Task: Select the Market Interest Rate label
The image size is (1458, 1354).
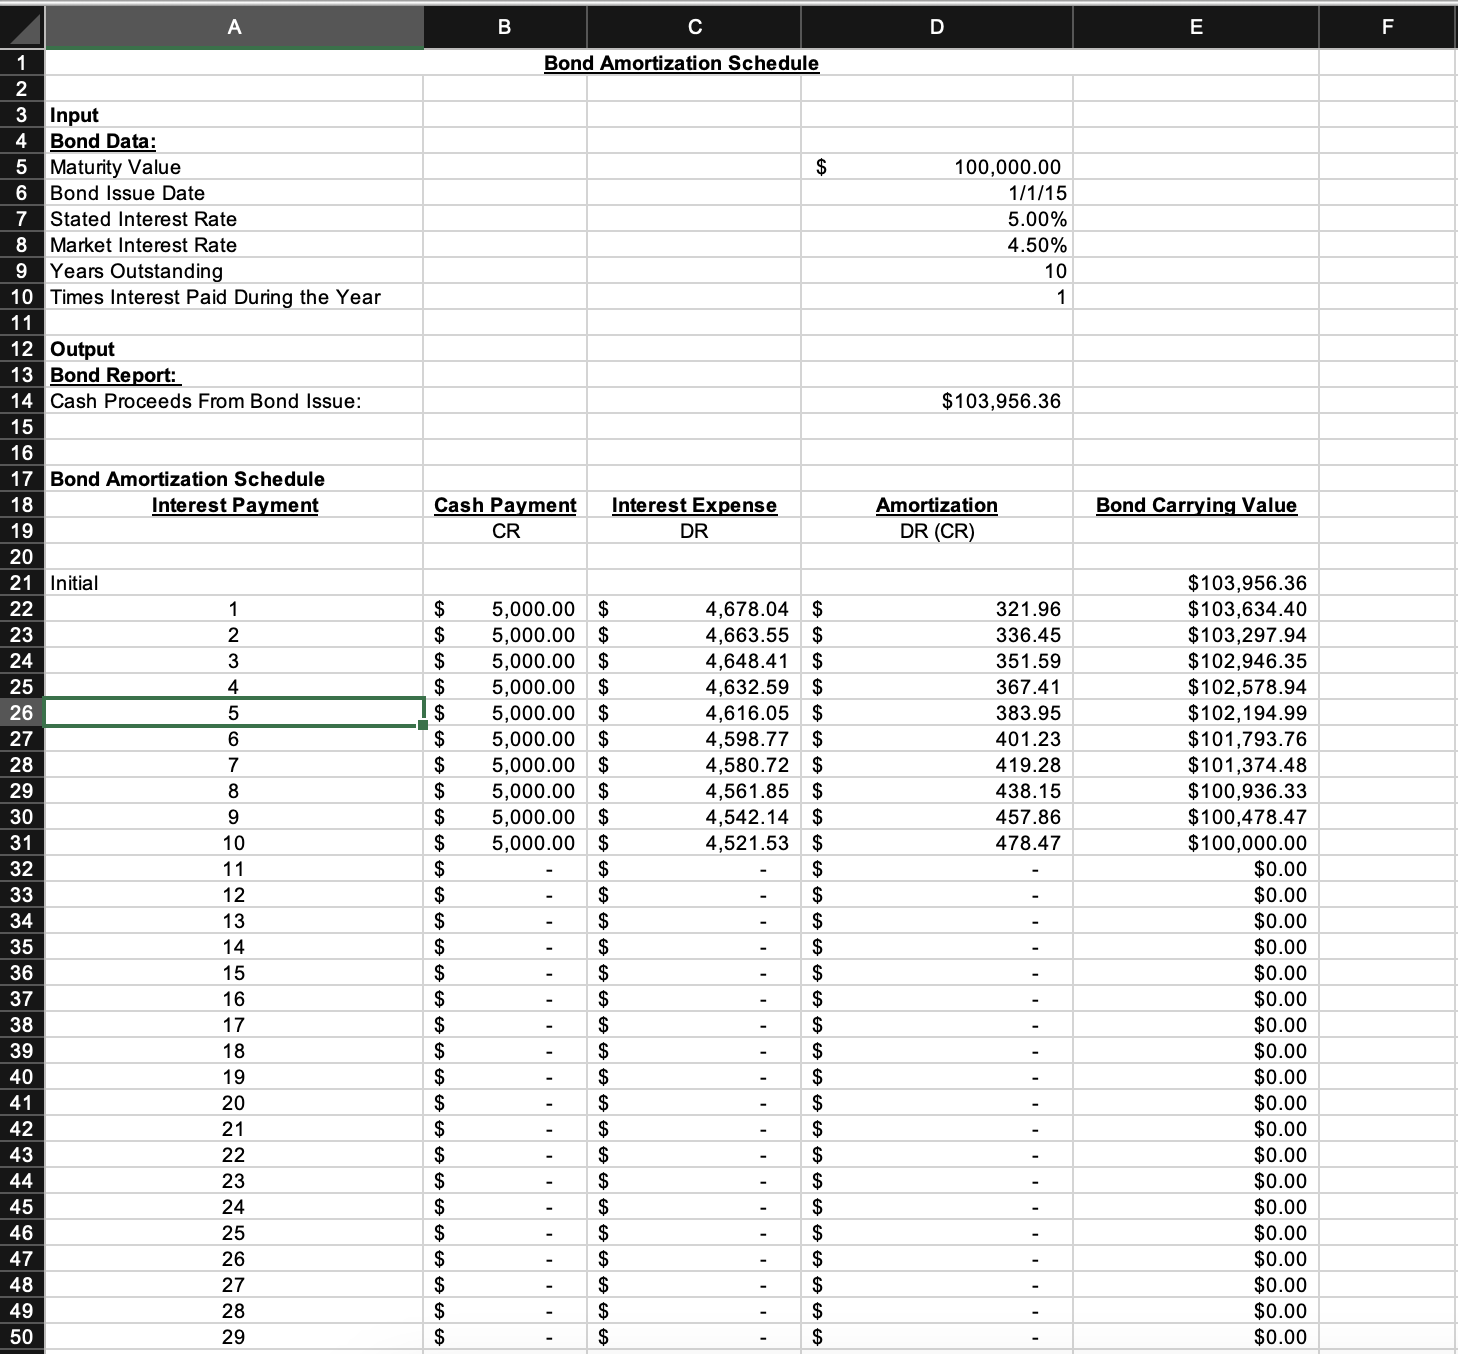Action: [233, 244]
